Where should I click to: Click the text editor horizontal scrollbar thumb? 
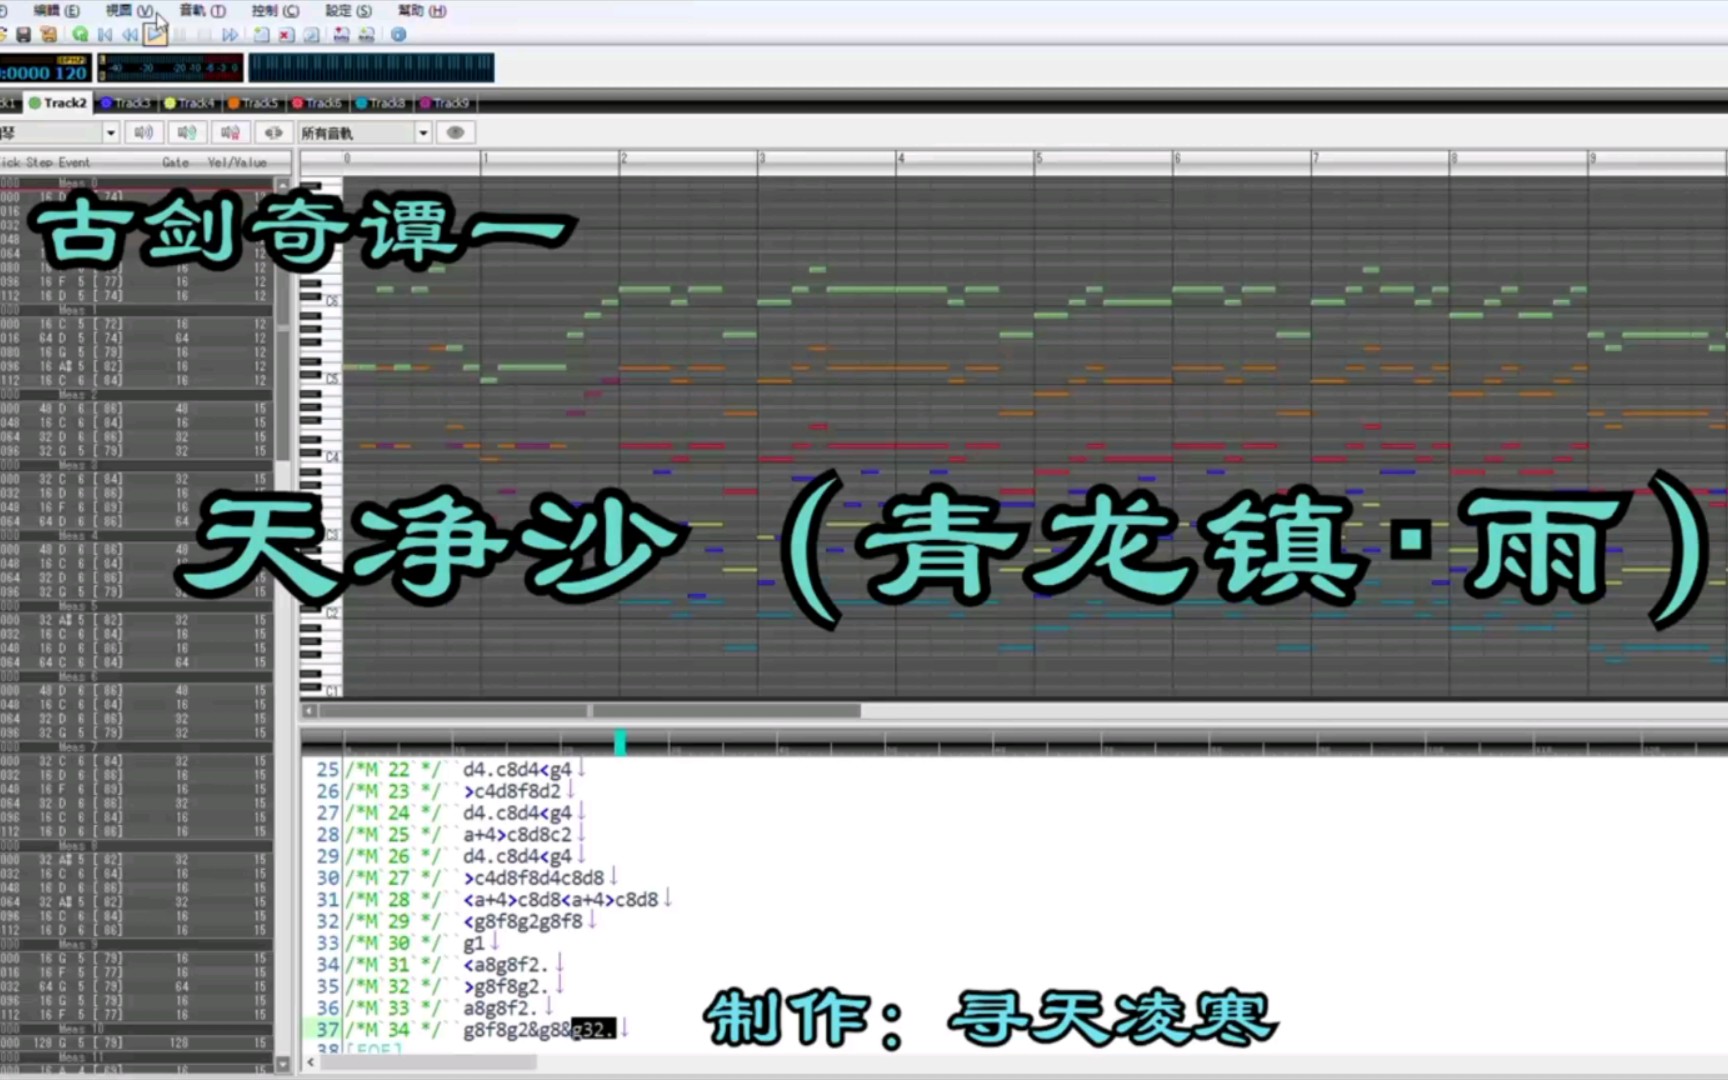pyautogui.click(x=428, y=1062)
